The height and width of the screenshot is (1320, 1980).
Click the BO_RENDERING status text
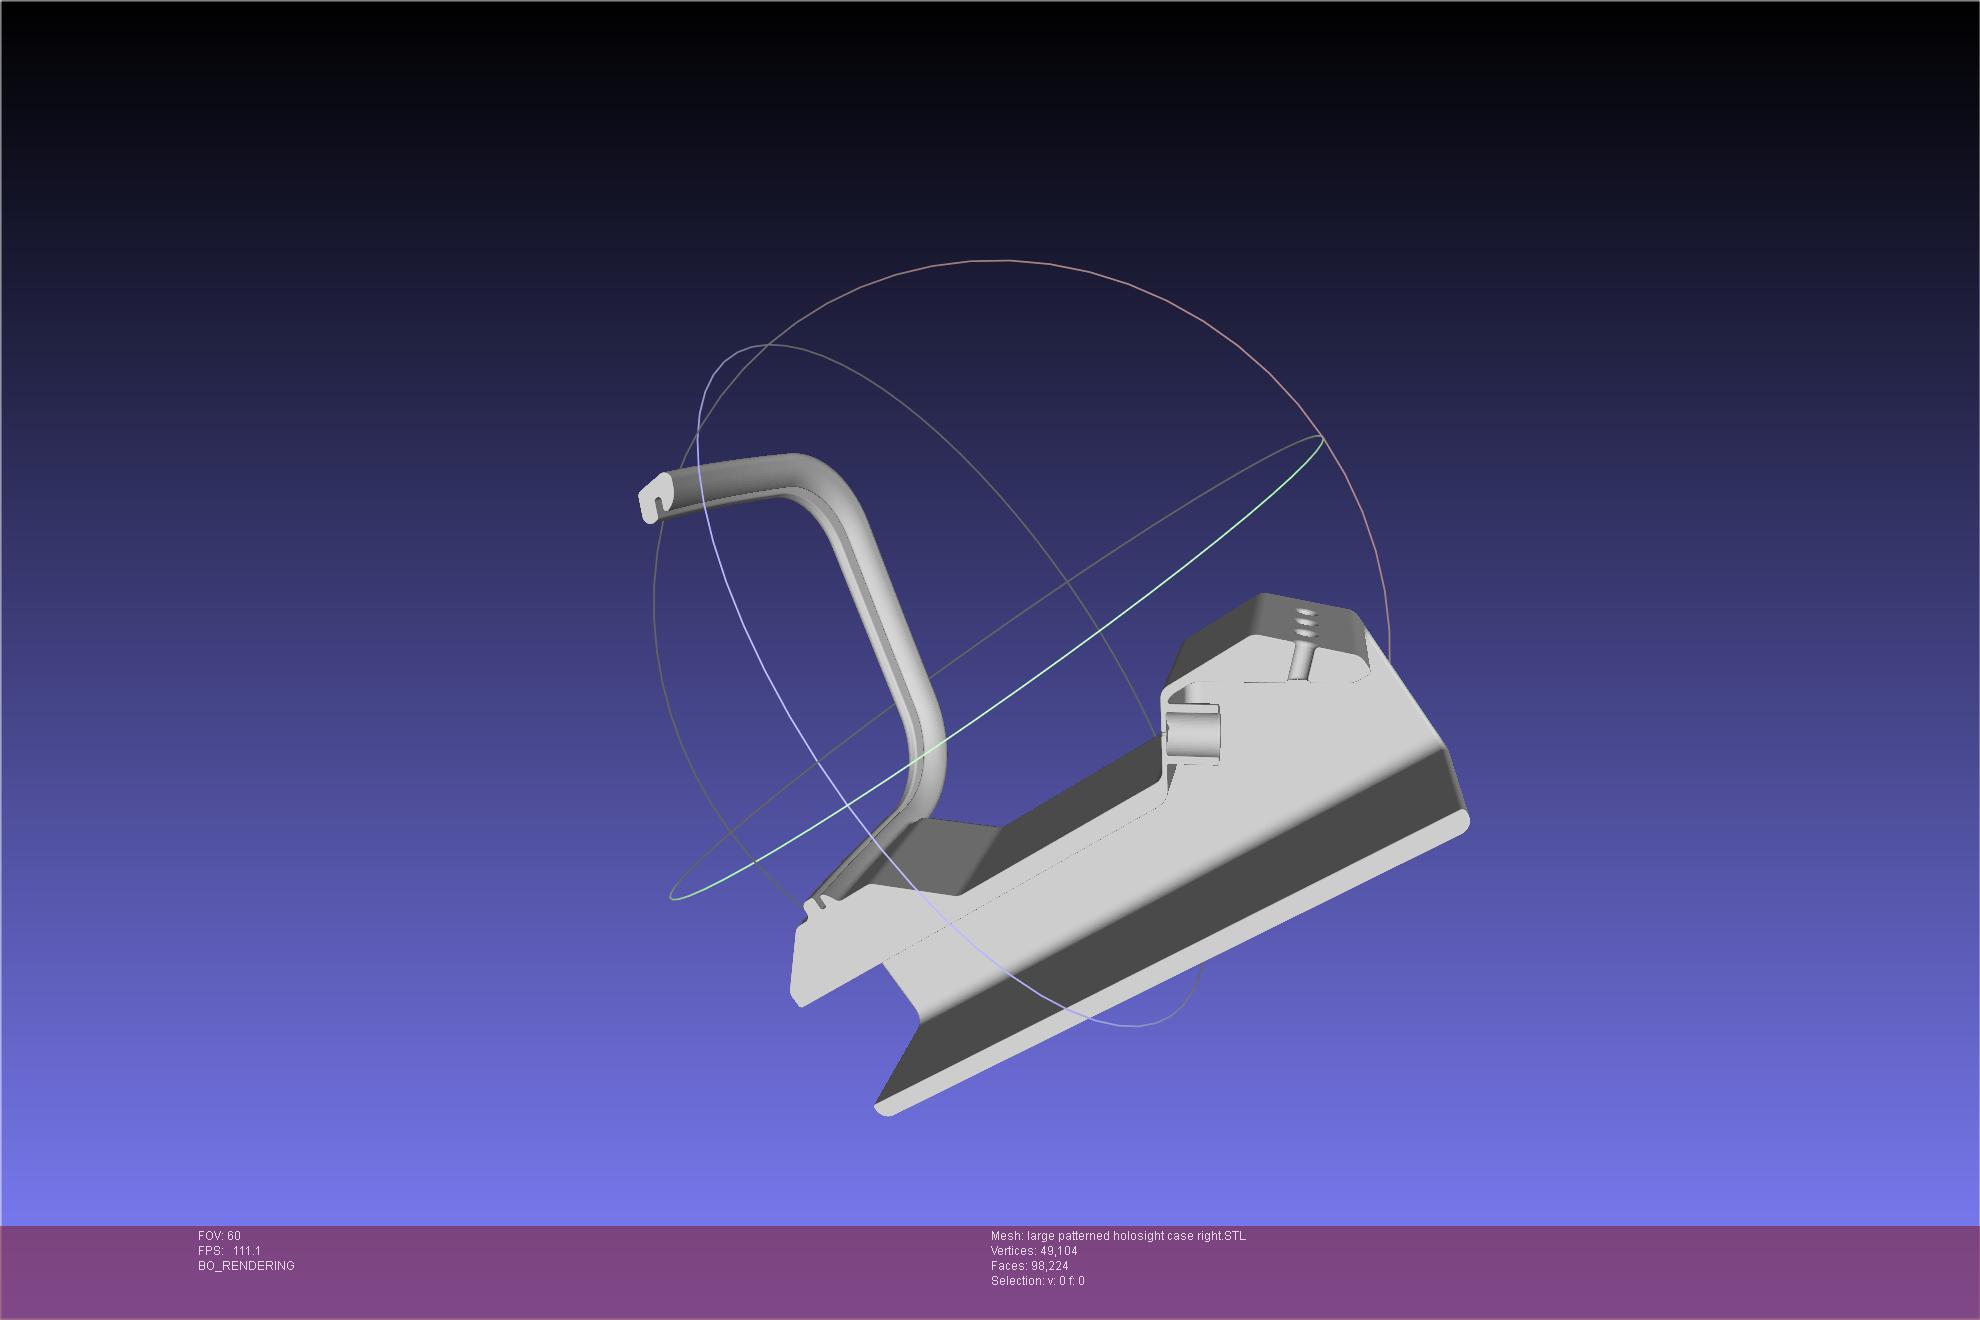(x=246, y=1266)
